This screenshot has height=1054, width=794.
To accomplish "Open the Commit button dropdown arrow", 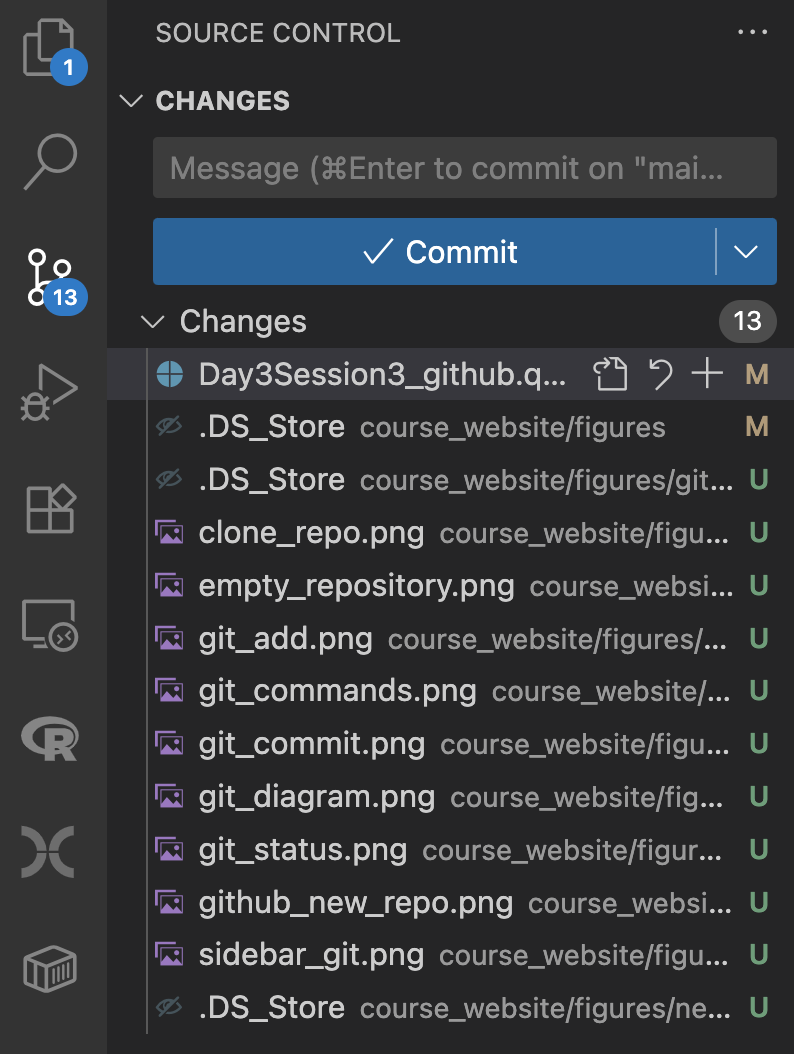I will click(746, 251).
